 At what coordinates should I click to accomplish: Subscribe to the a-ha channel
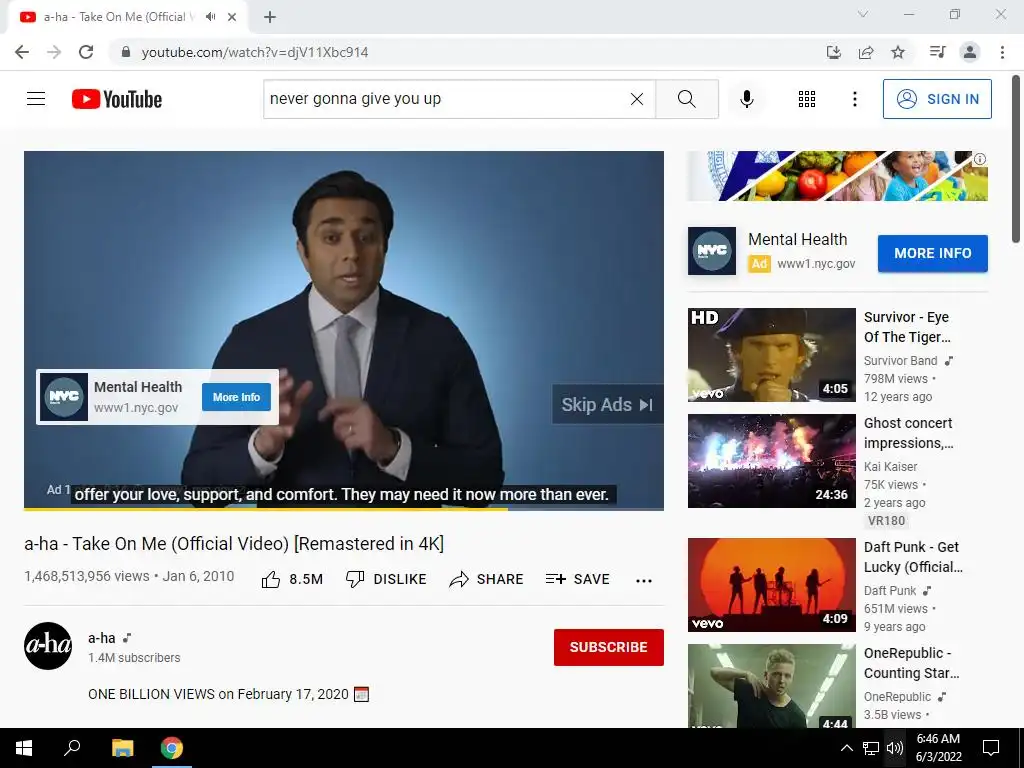[x=609, y=647]
